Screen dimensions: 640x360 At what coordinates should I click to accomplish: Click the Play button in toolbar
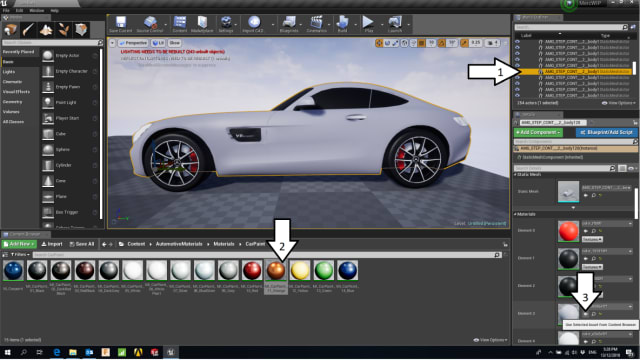369,24
